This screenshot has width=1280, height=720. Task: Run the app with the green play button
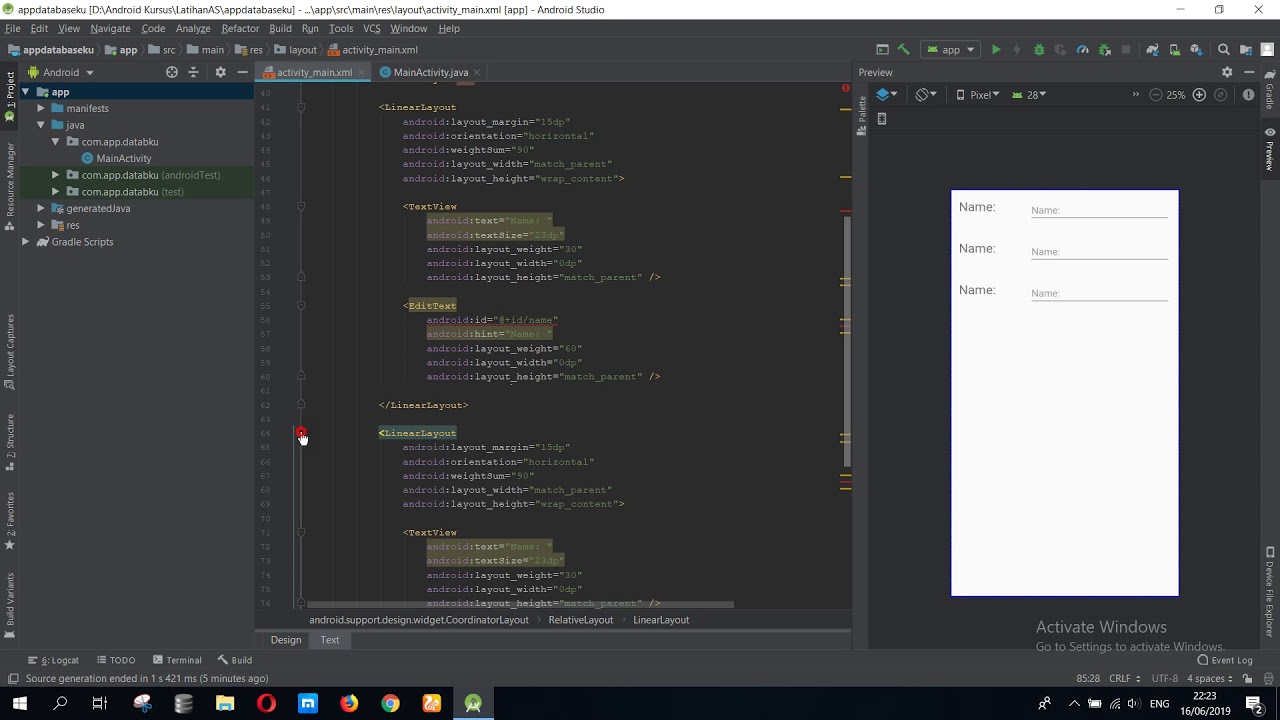pyautogui.click(x=996, y=49)
